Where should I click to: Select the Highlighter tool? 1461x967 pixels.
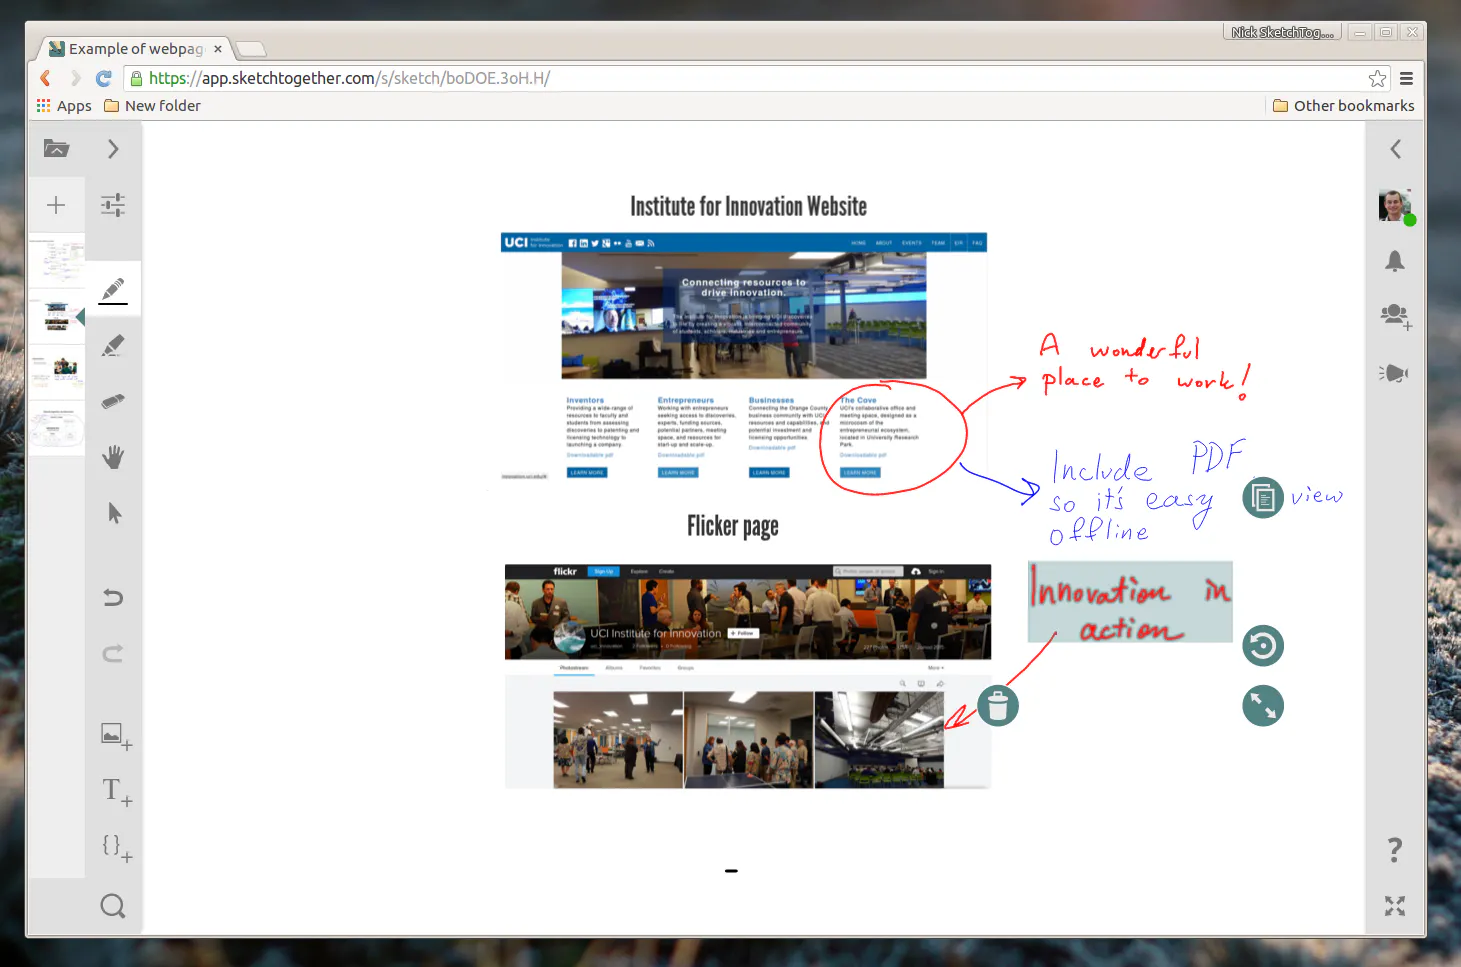pyautogui.click(x=113, y=346)
